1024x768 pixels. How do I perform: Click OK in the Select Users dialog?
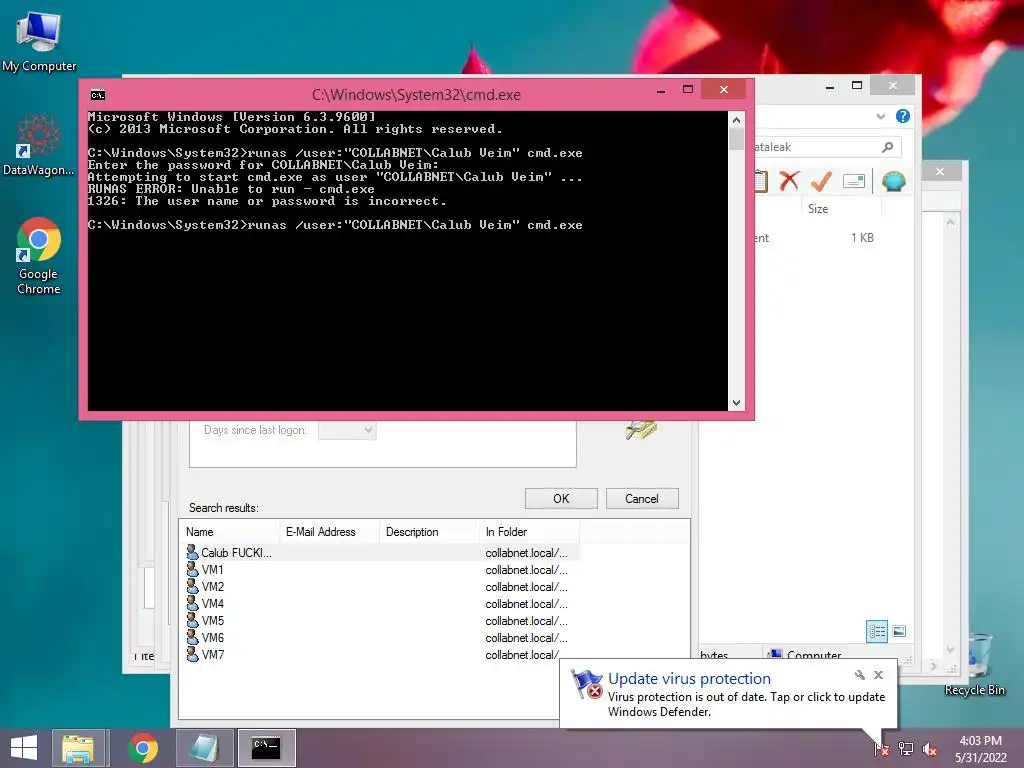(x=561, y=498)
